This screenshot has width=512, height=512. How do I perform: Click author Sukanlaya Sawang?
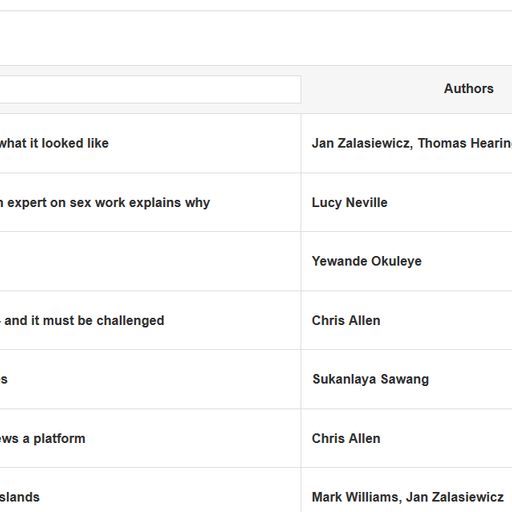(370, 379)
